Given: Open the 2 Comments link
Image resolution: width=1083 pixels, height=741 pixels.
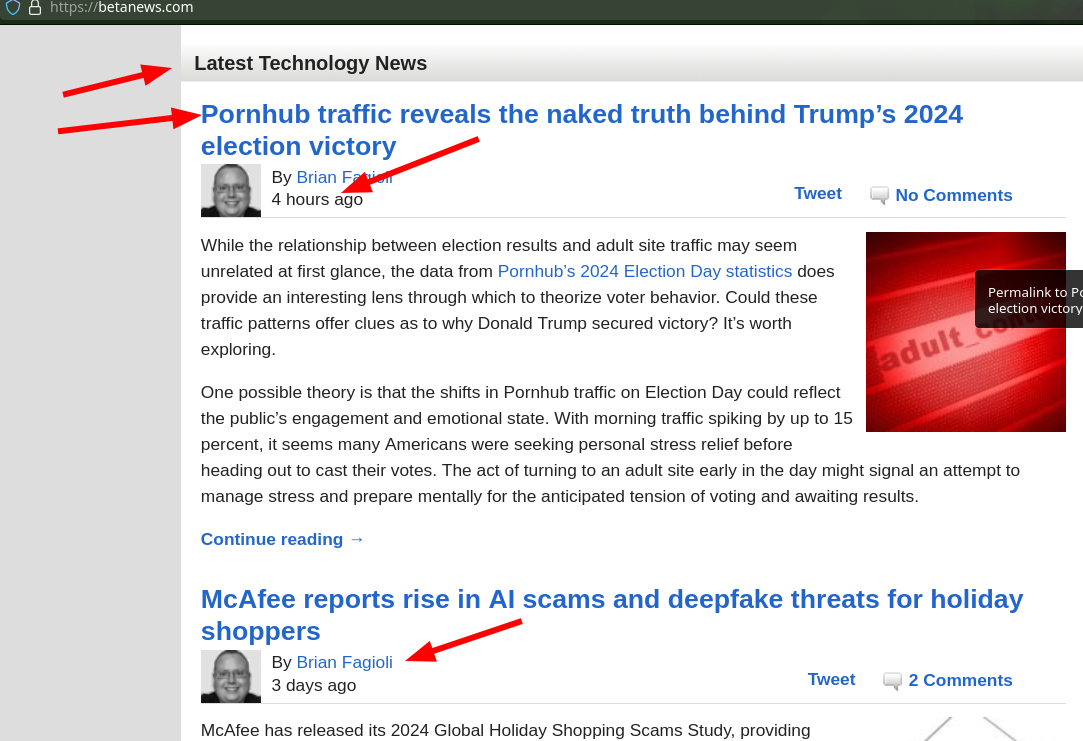Looking at the screenshot, I should [x=961, y=680].
